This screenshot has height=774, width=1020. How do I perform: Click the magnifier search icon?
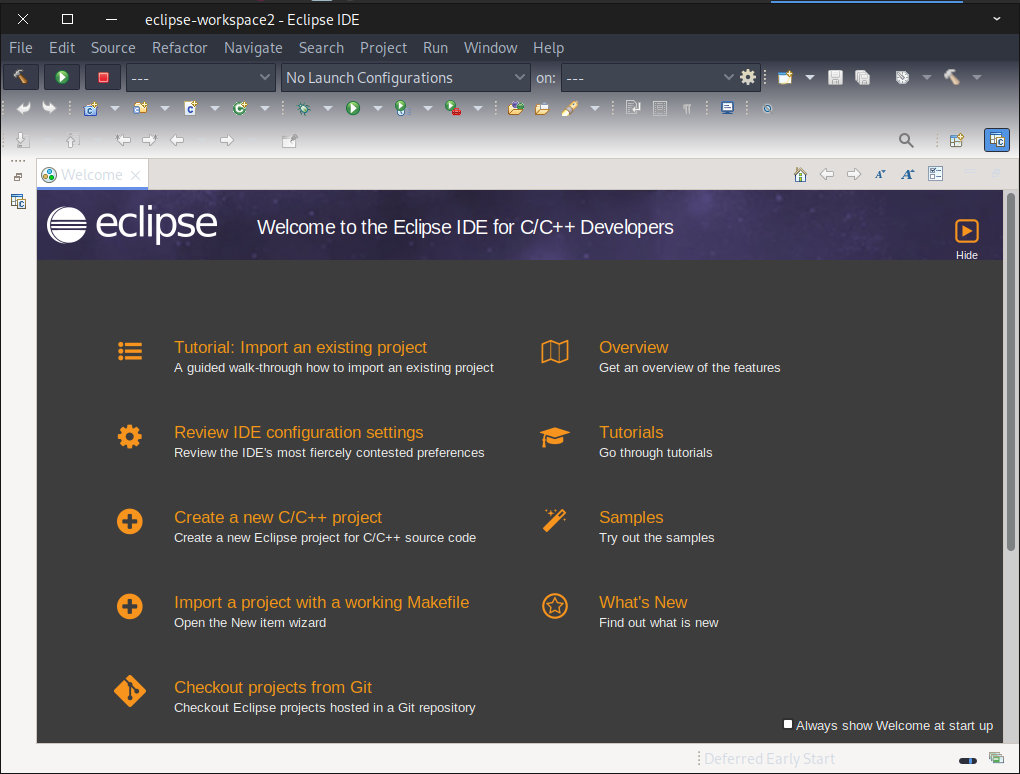click(906, 140)
